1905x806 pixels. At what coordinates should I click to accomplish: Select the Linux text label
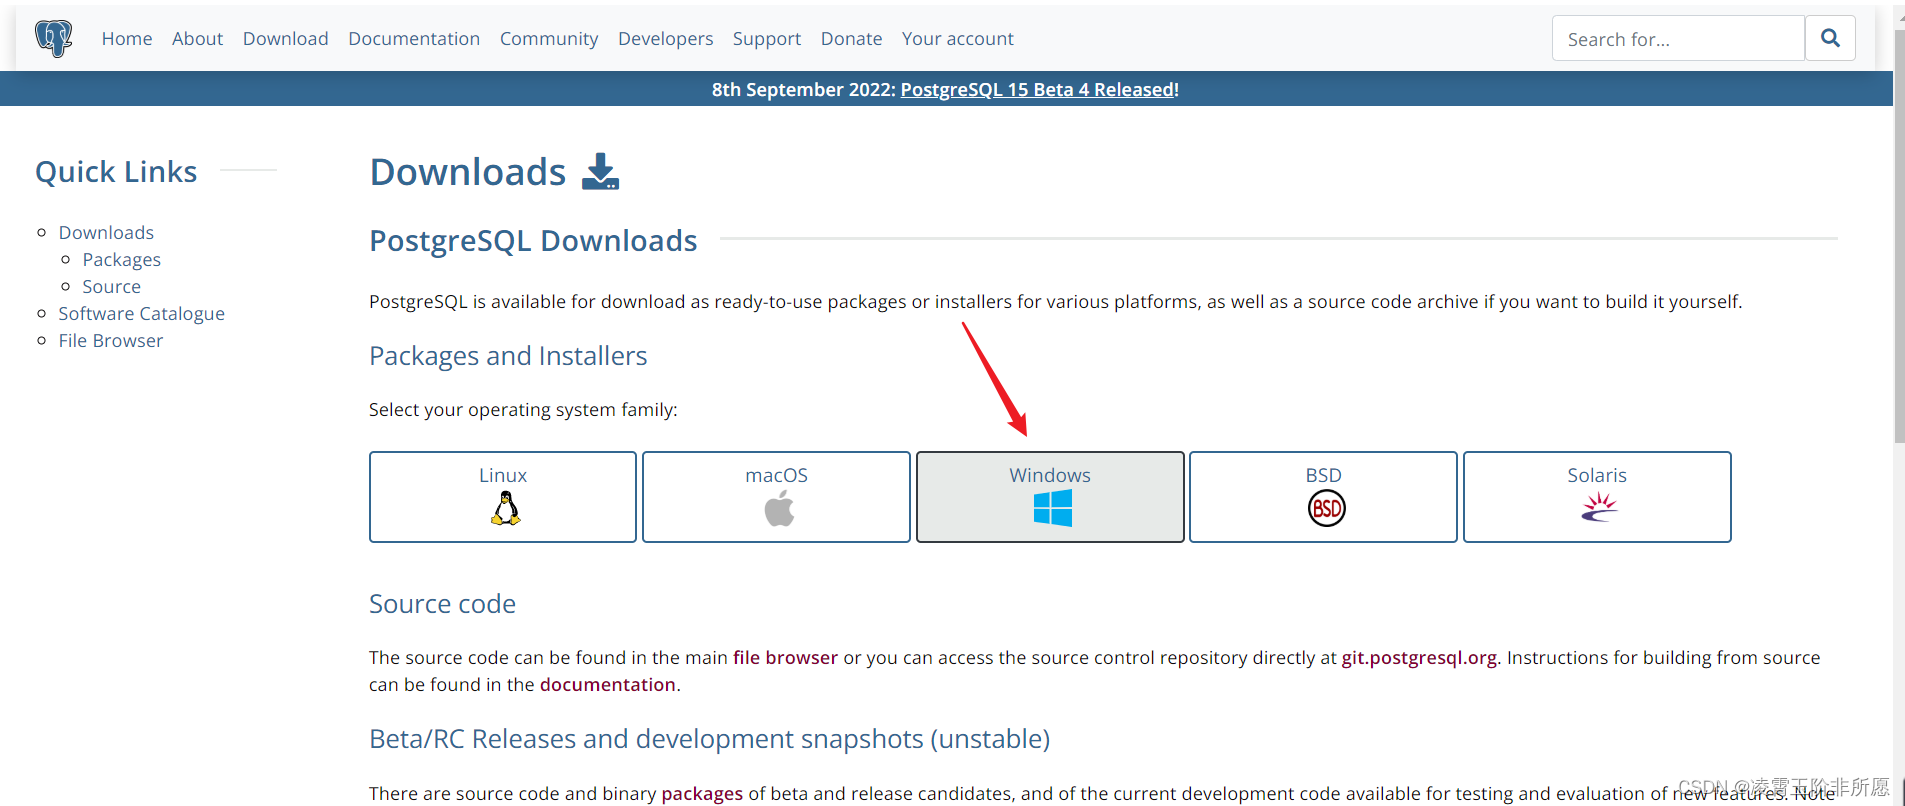[503, 475]
